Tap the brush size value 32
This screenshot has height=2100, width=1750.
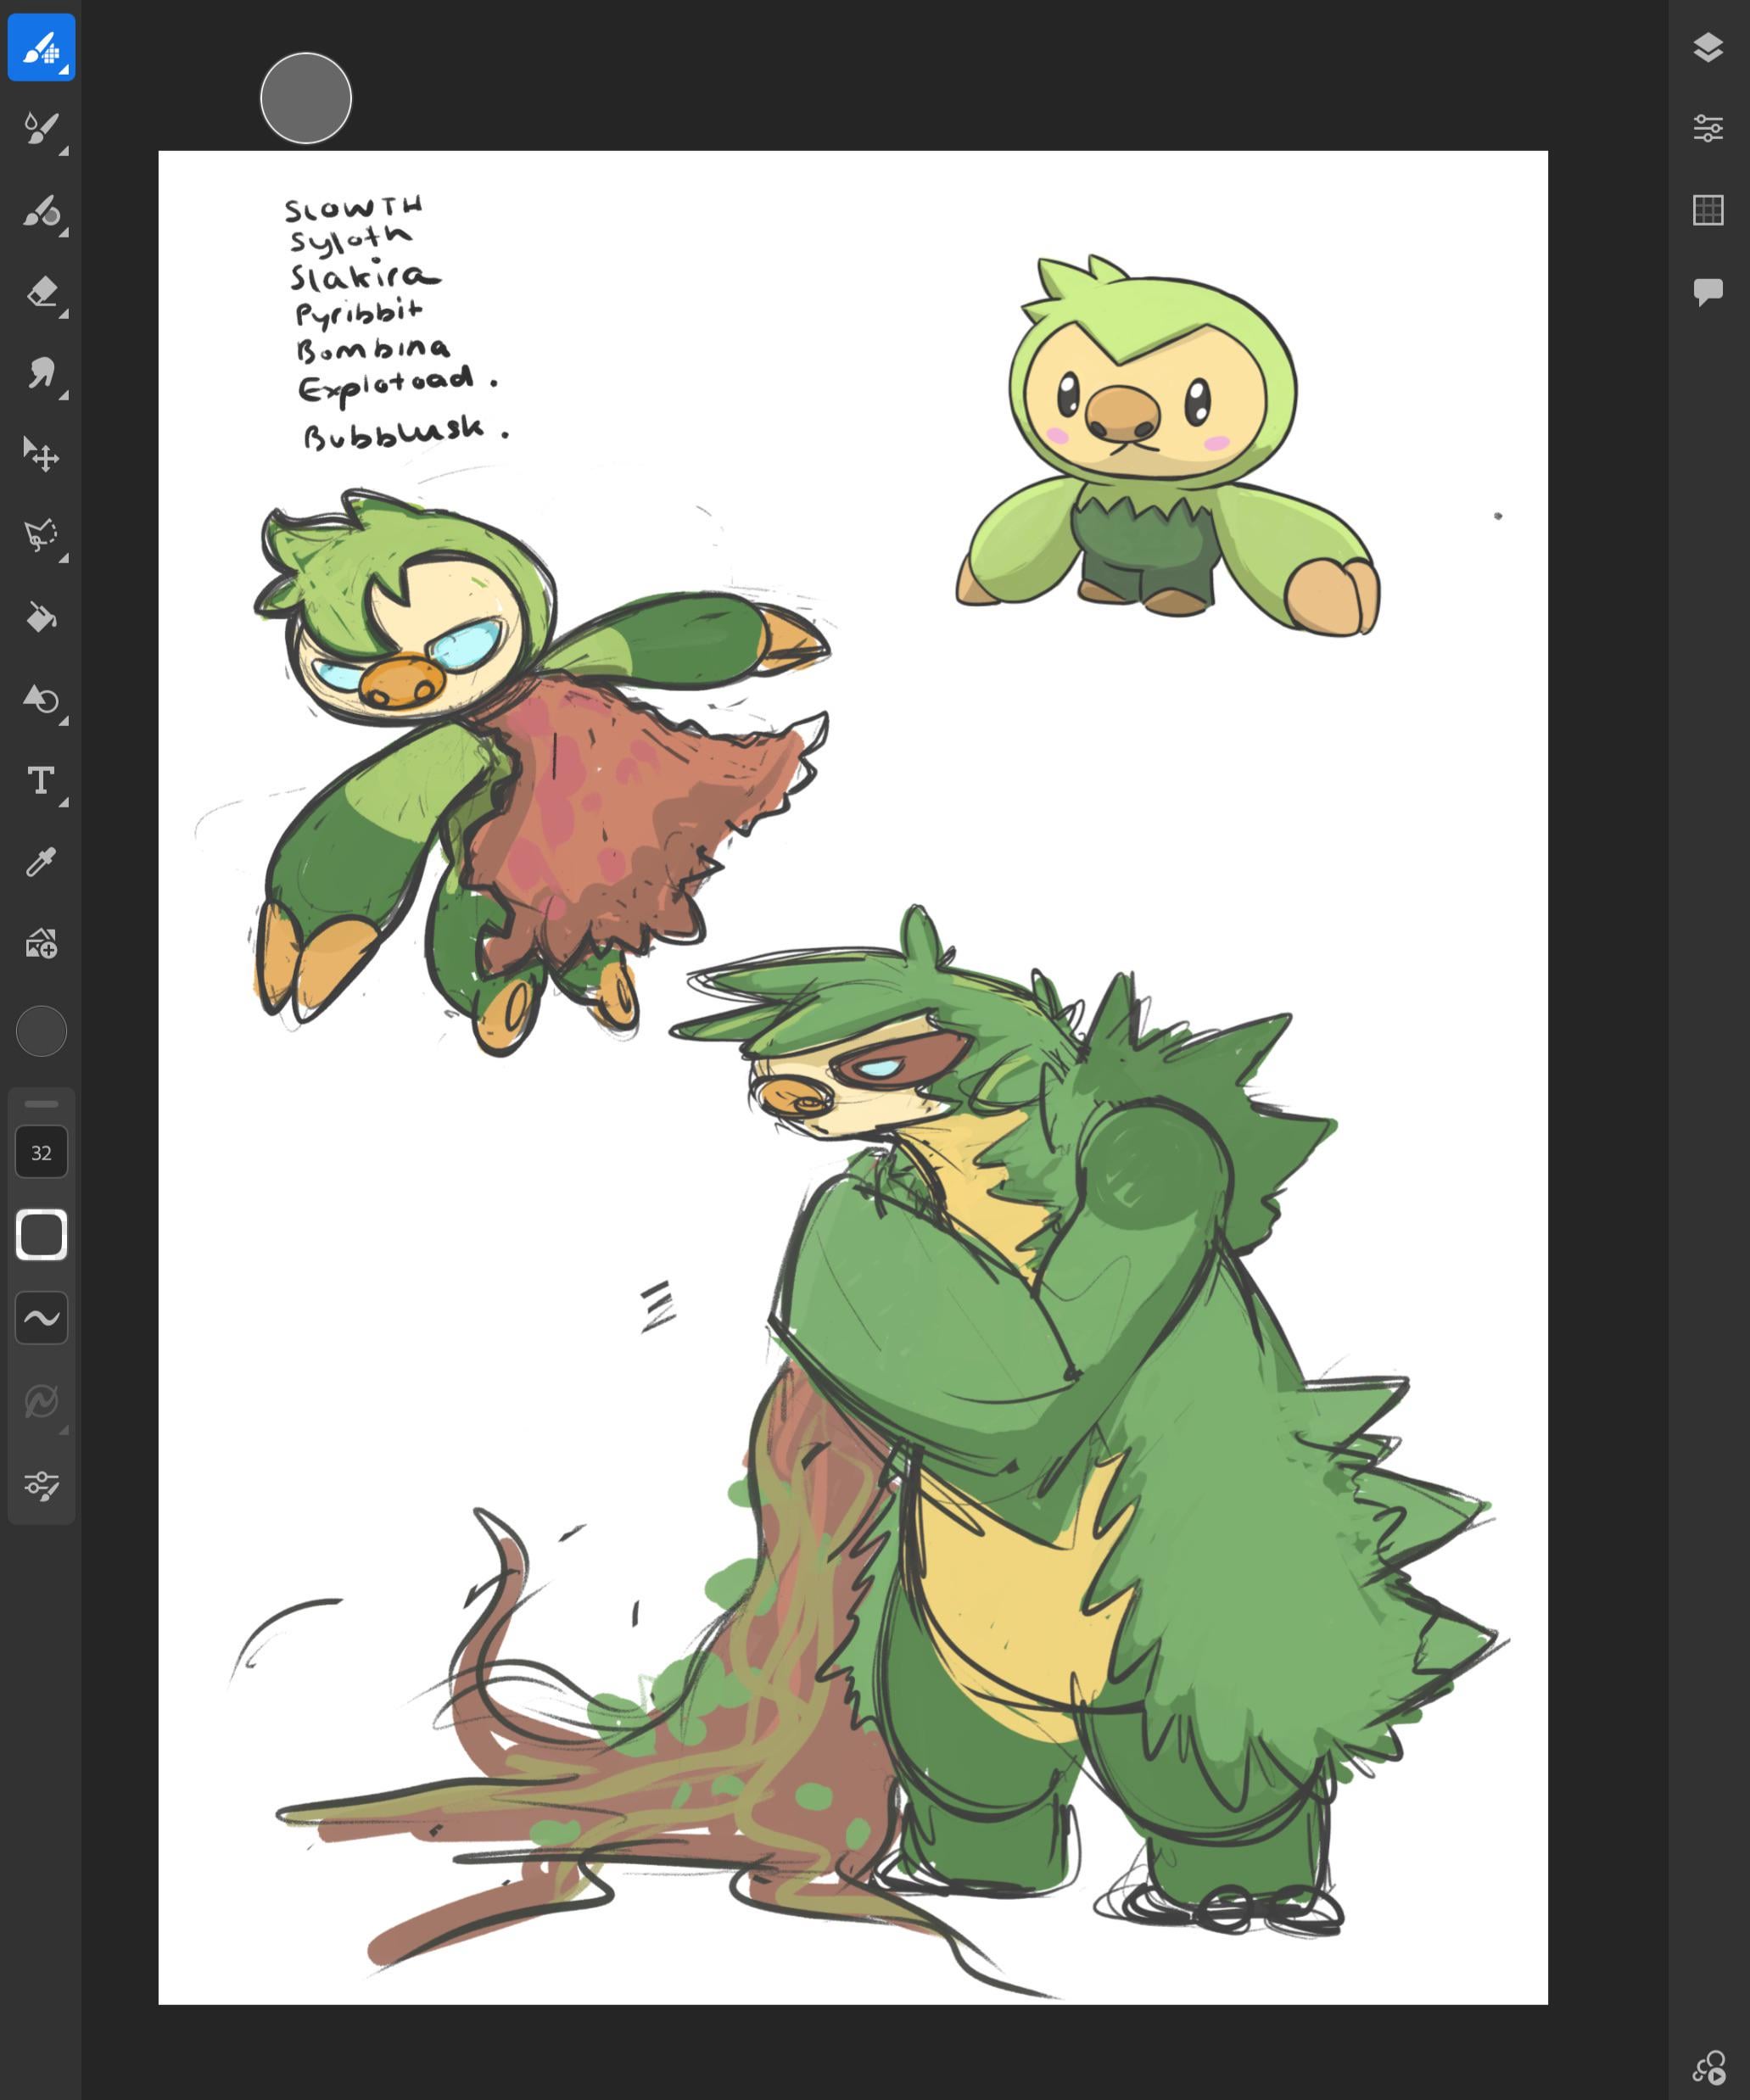[41, 1152]
